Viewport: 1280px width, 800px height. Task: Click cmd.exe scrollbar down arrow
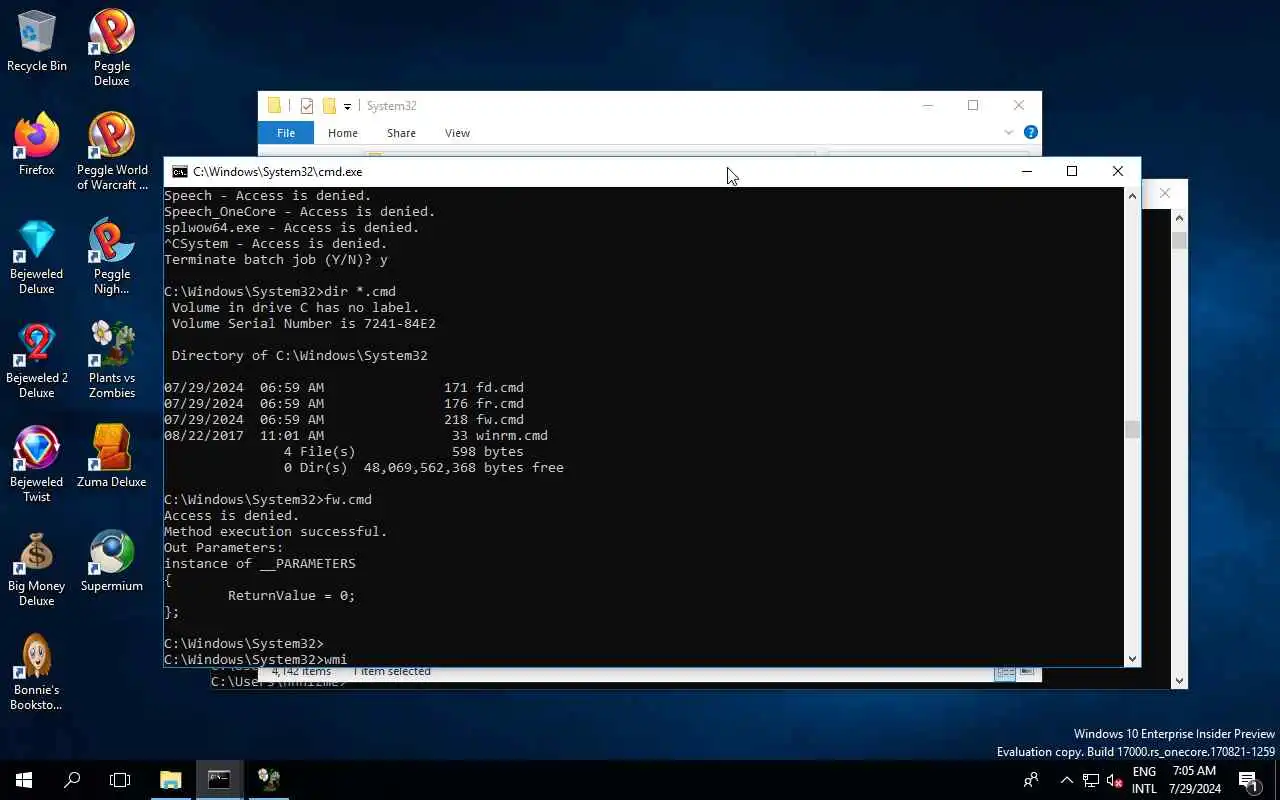point(1132,658)
